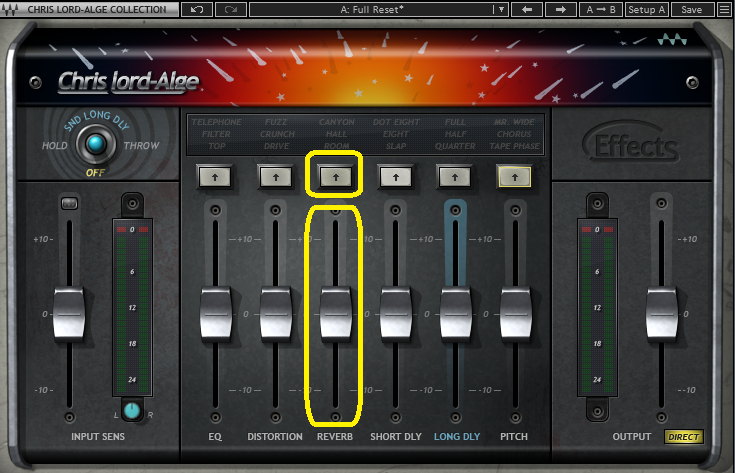Click the Setup A button
This screenshot has width=735, height=473.
coord(647,9)
